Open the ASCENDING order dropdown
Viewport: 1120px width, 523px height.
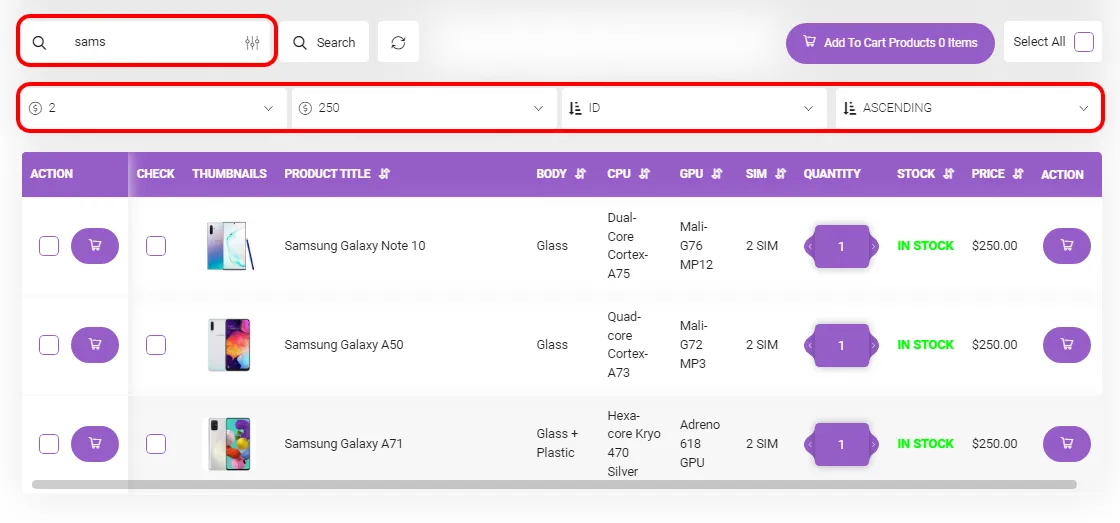pos(967,108)
